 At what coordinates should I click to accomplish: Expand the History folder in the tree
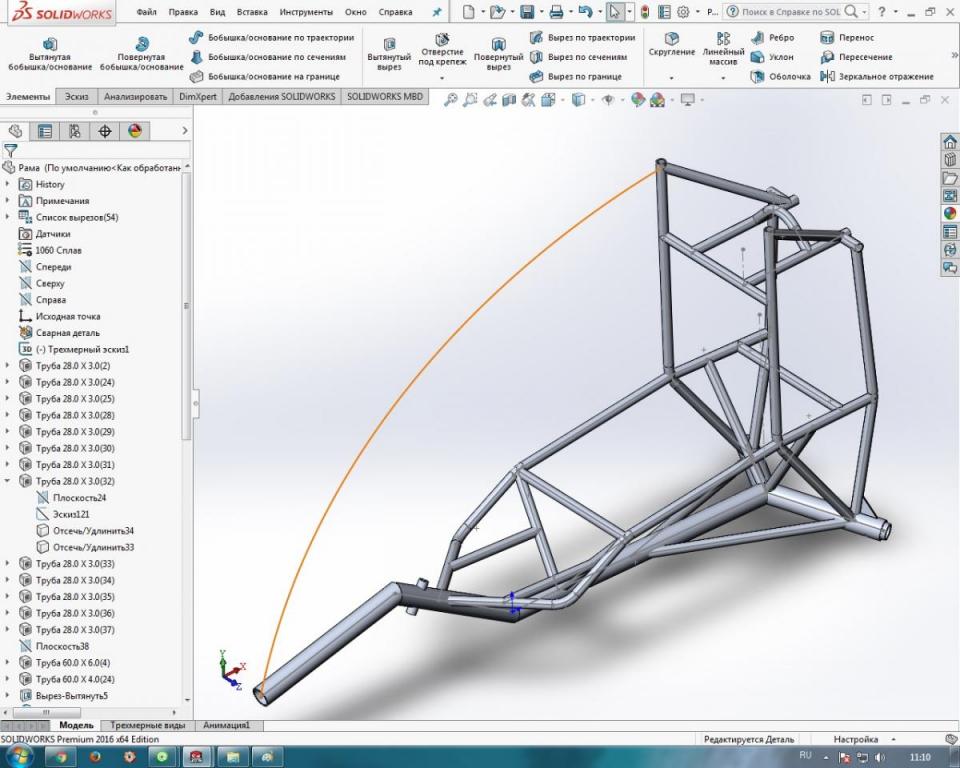(x=9, y=184)
